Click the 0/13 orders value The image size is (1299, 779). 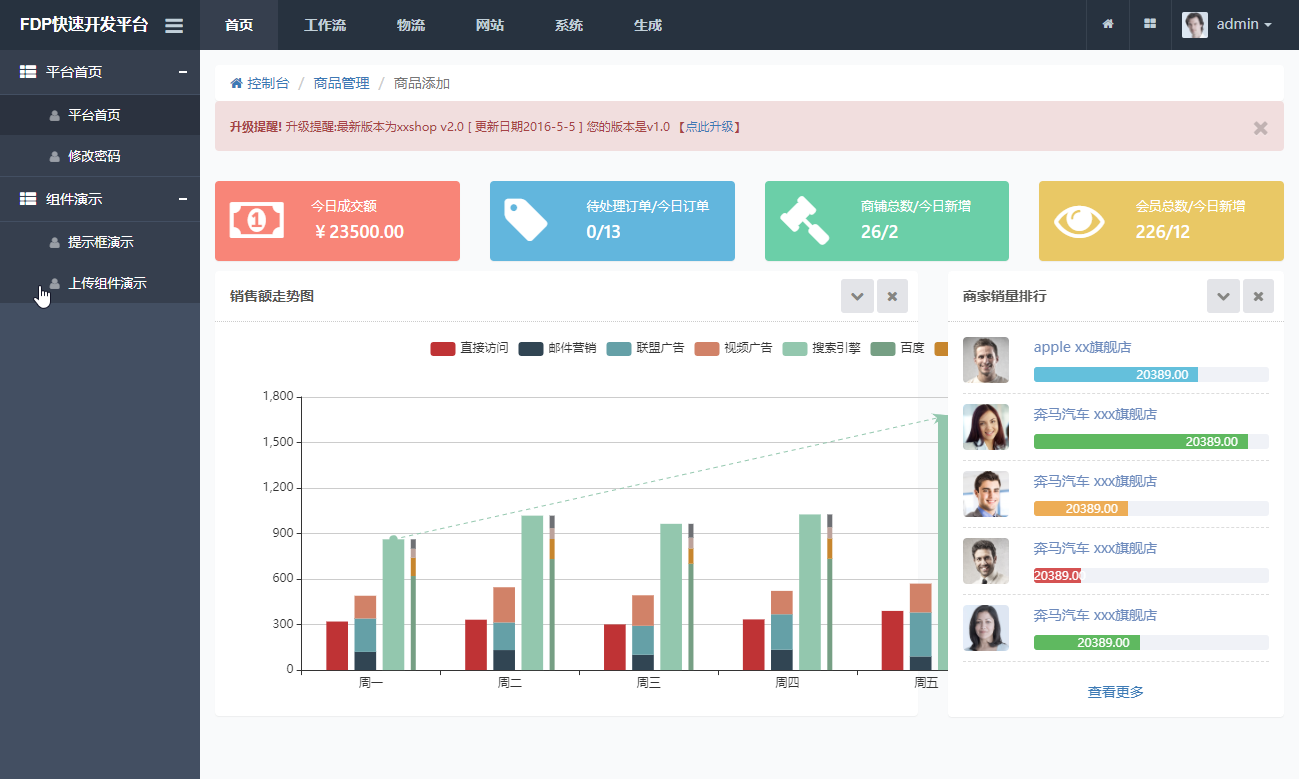coord(603,232)
